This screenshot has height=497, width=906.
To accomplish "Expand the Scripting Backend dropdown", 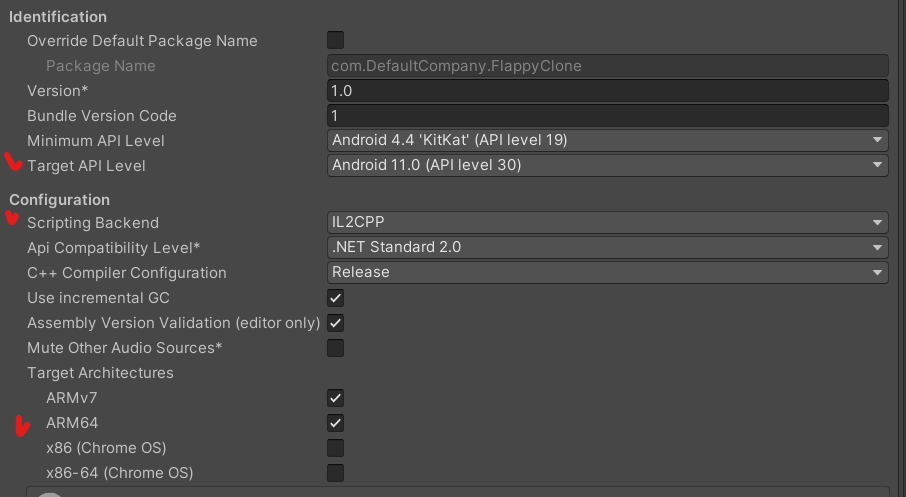I will (608, 223).
